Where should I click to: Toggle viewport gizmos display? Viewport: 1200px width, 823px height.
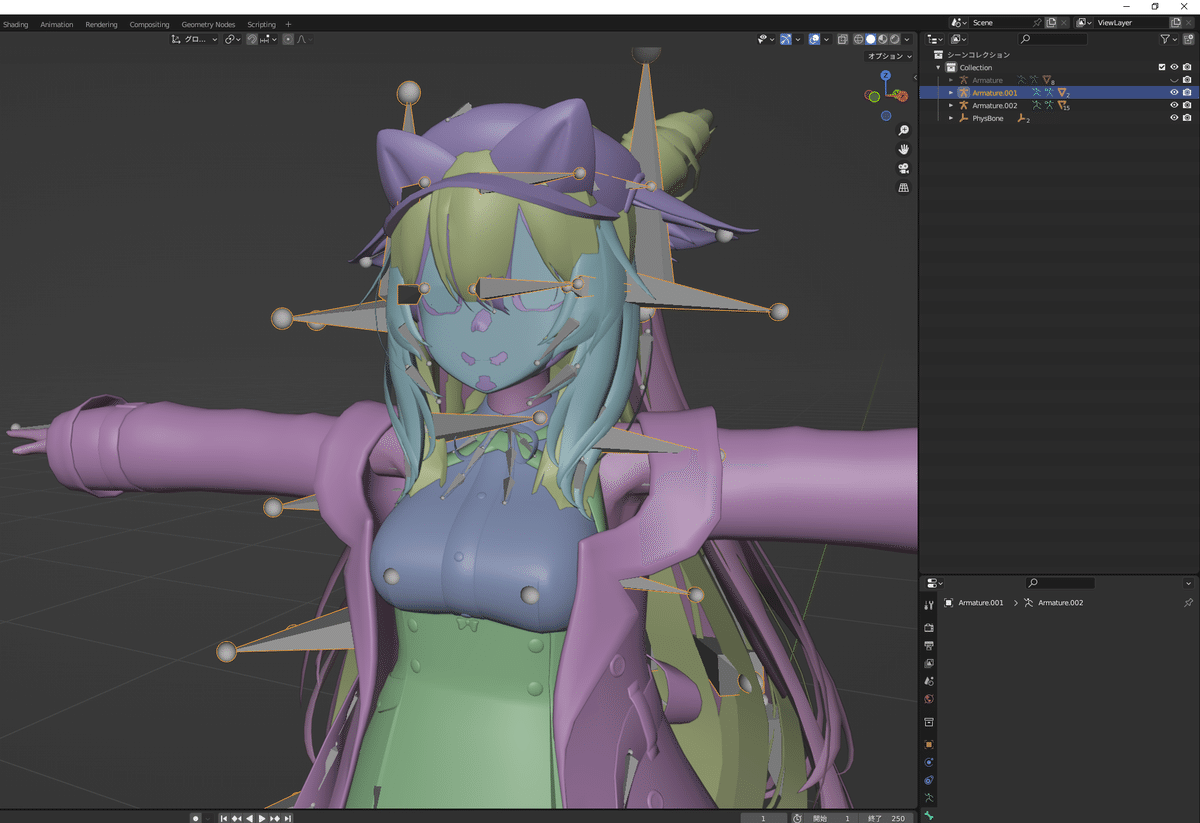(786, 39)
